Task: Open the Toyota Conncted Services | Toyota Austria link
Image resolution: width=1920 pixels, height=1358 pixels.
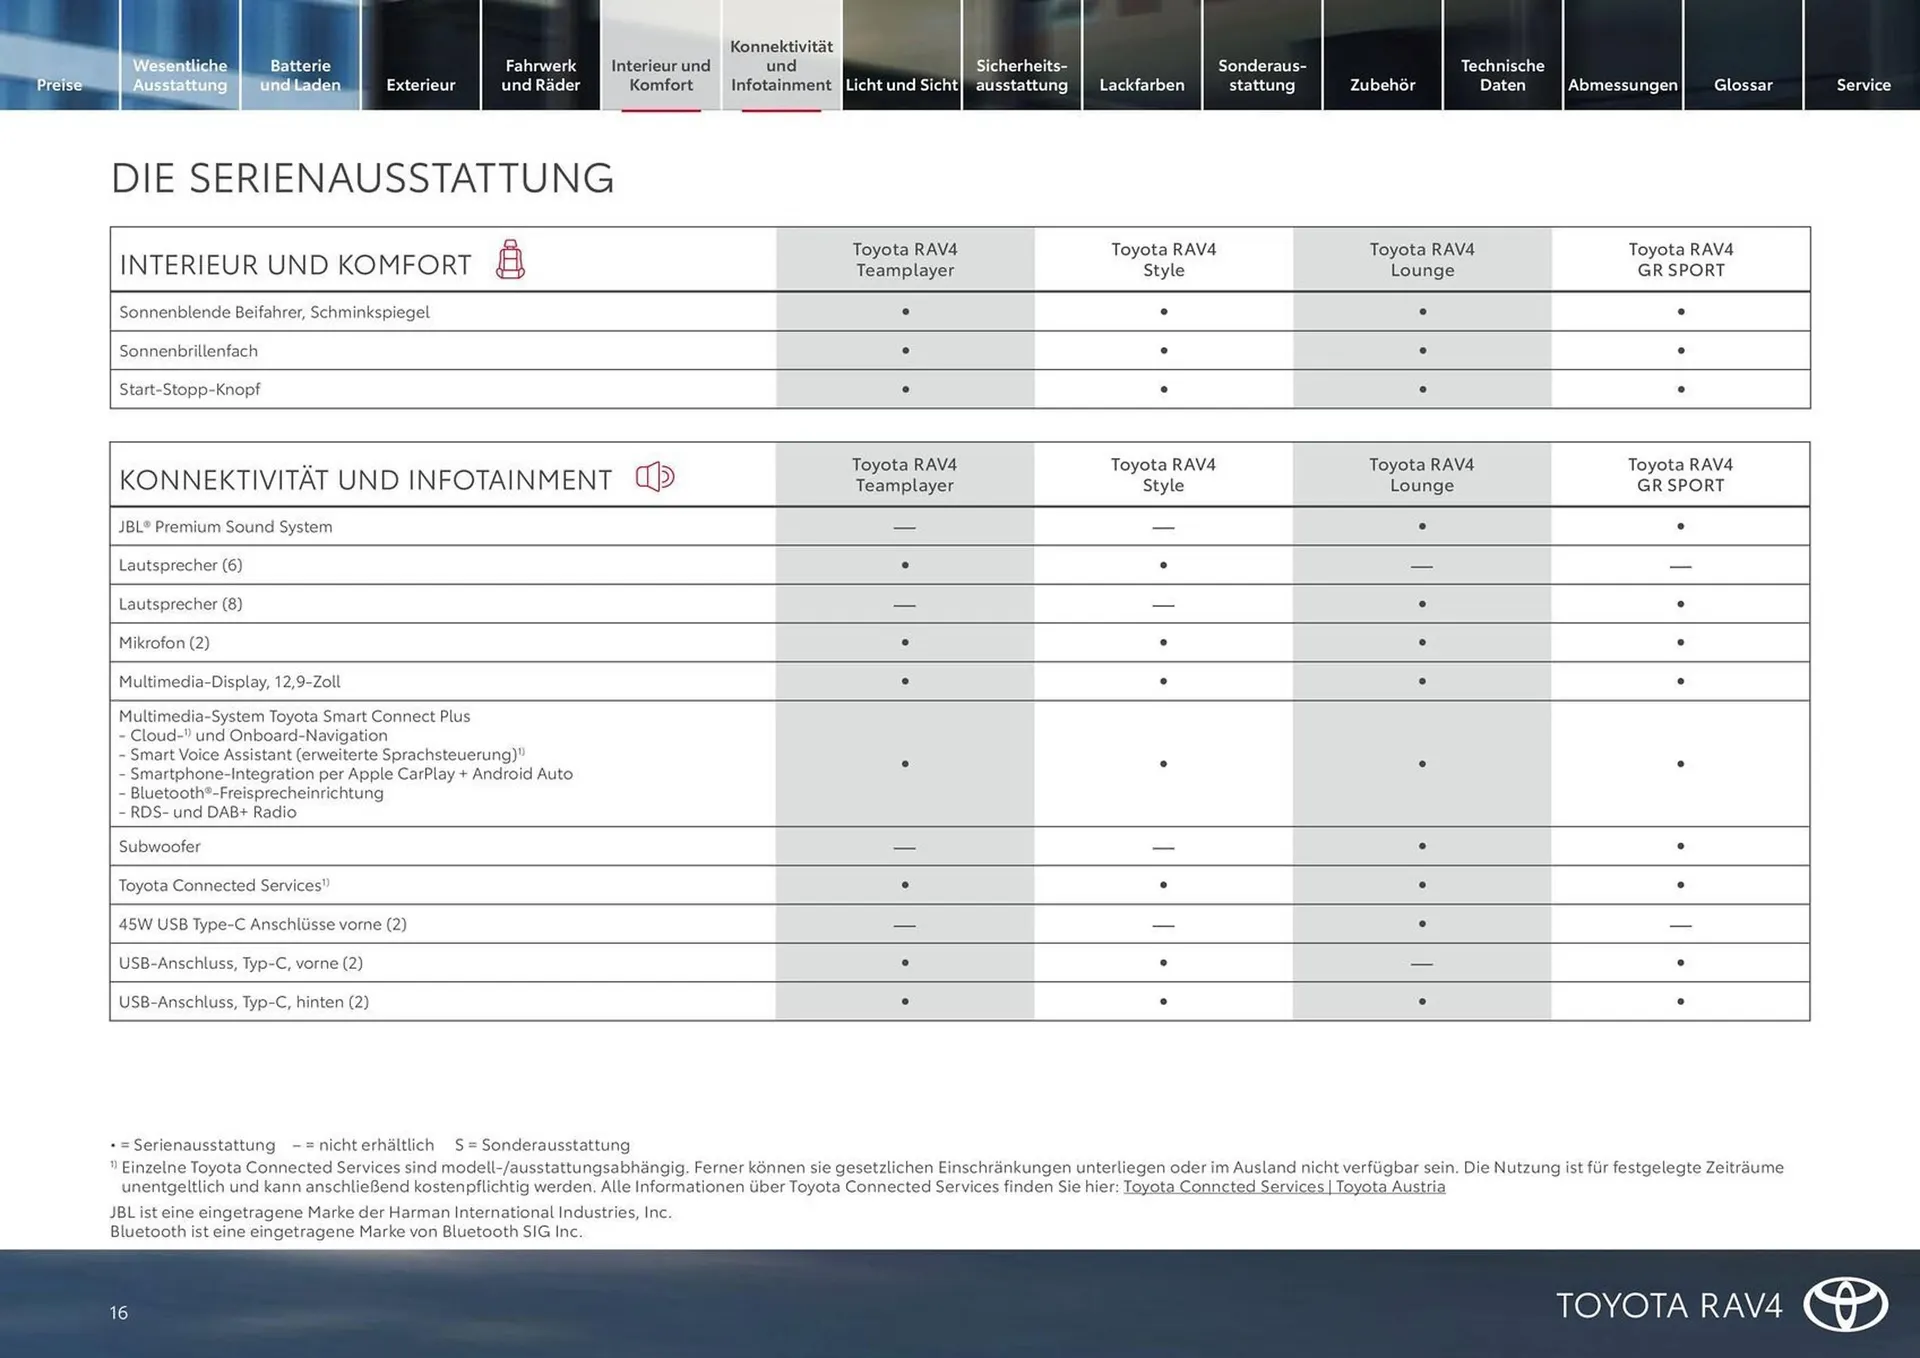Action: click(1286, 1186)
